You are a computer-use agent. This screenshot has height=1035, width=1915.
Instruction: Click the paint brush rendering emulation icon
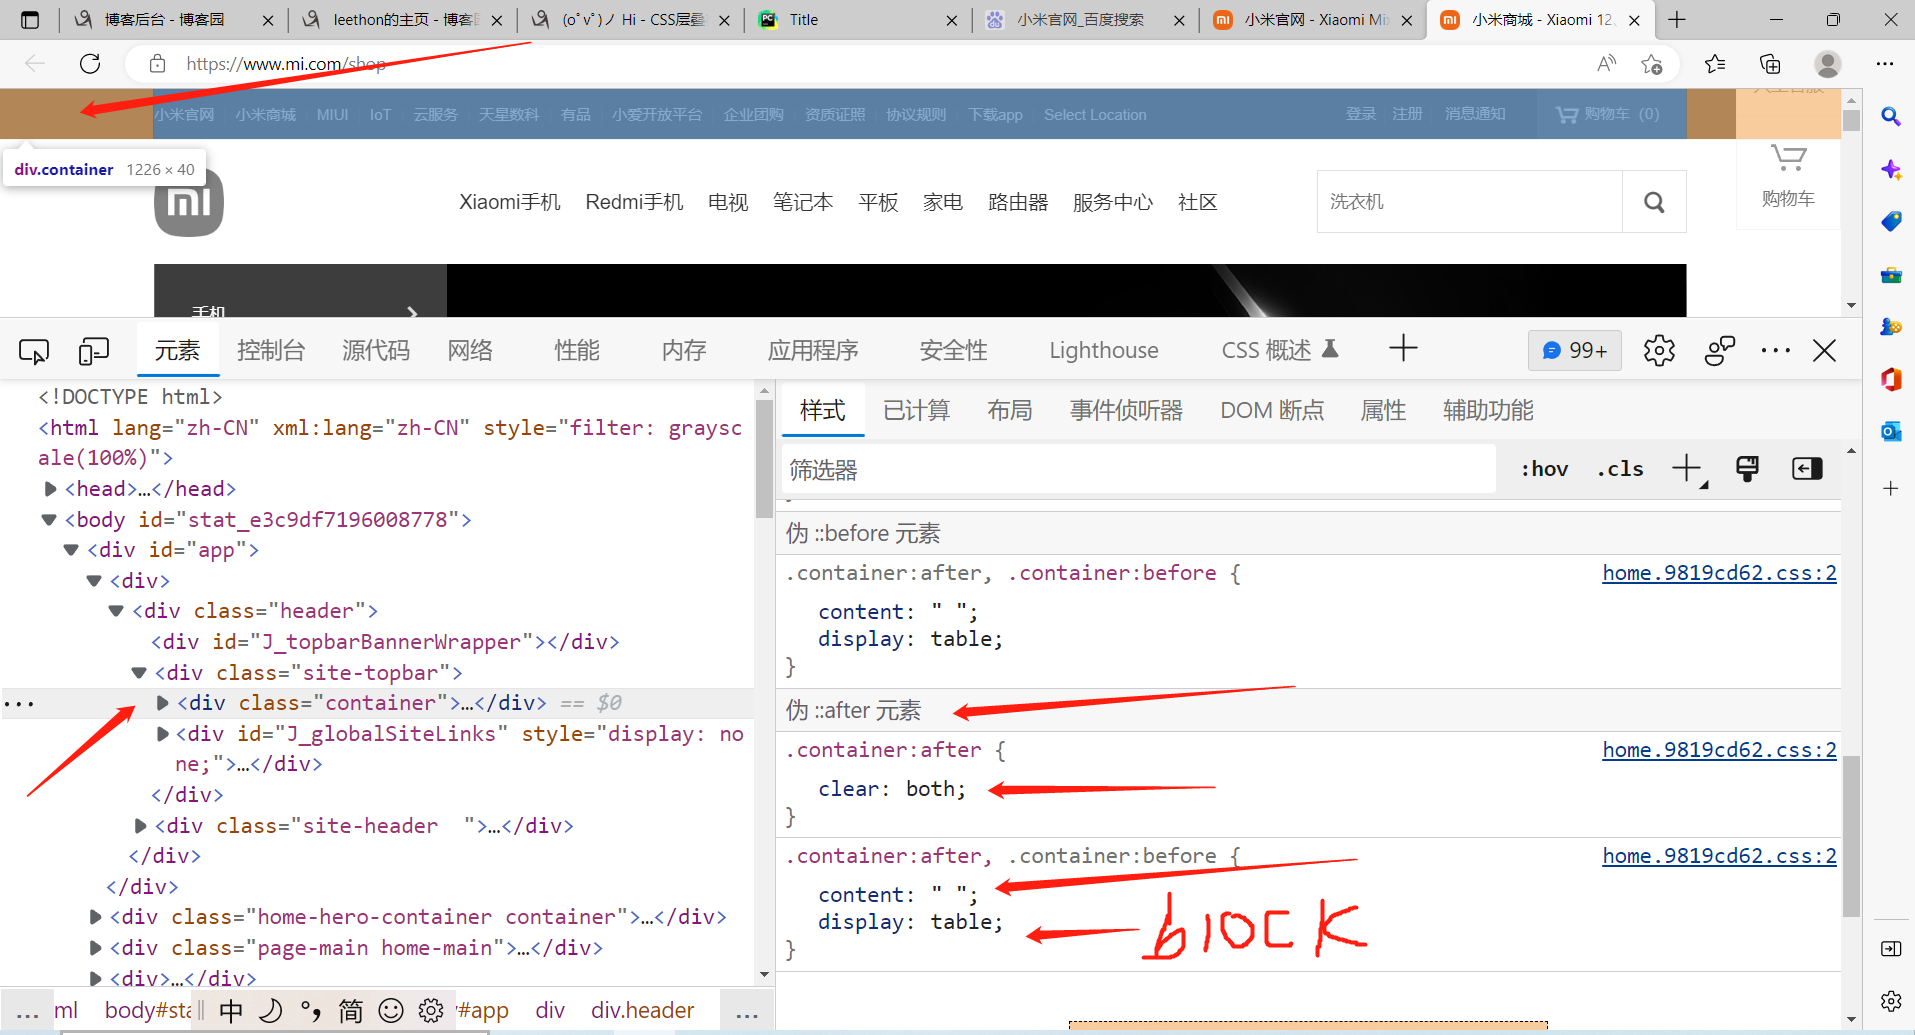coord(1747,468)
